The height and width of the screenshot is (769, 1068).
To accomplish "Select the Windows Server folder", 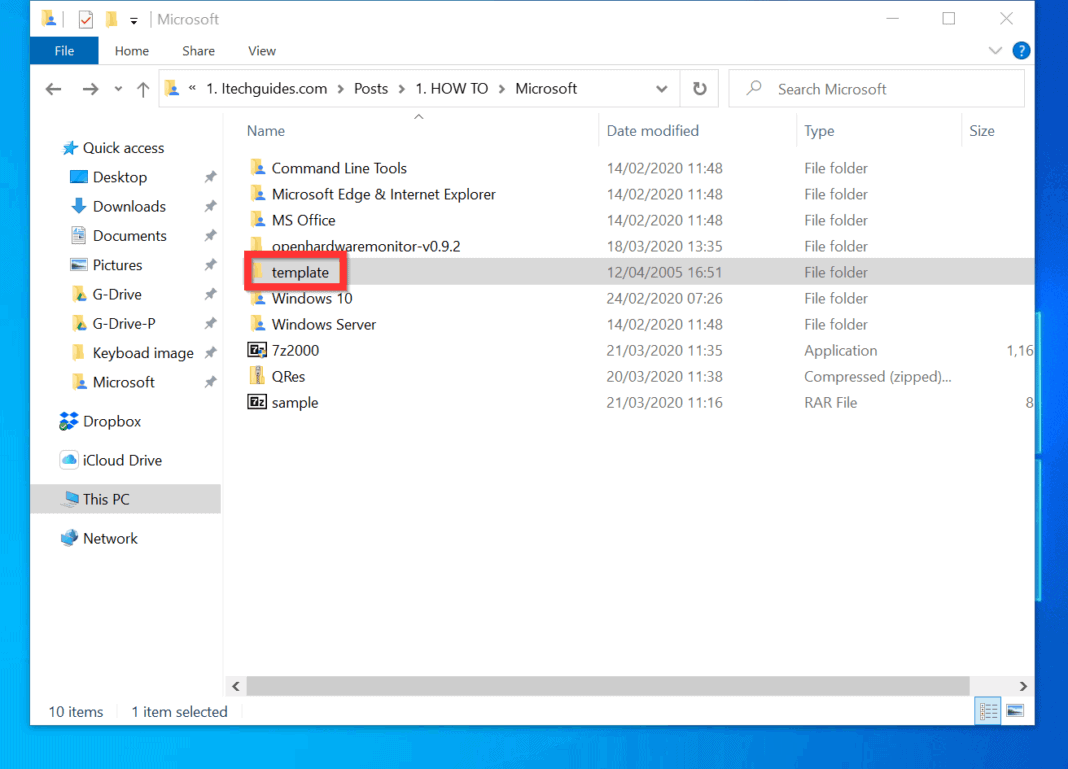I will [324, 324].
